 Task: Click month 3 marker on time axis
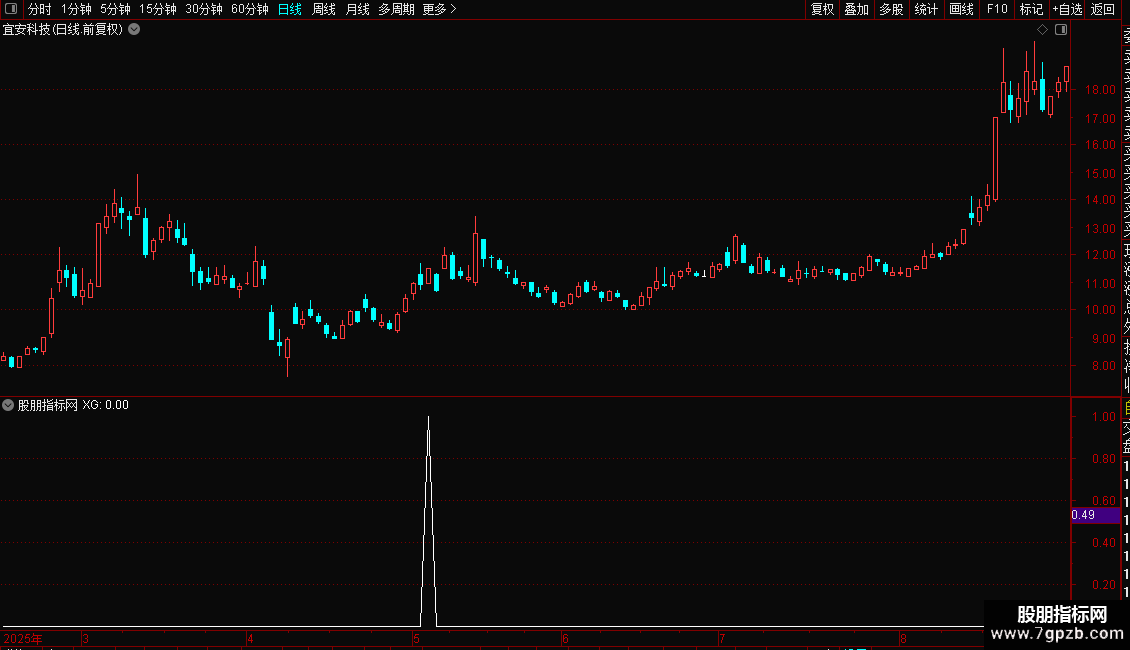tap(85, 638)
